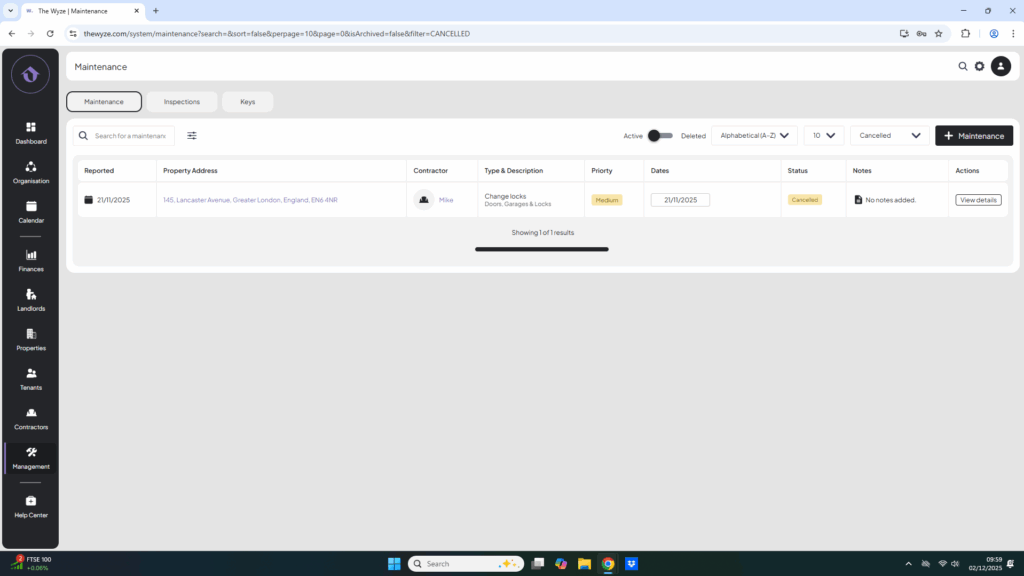Click the horizontal scrollbar under the table
The image size is (1024, 576).
[541, 249]
